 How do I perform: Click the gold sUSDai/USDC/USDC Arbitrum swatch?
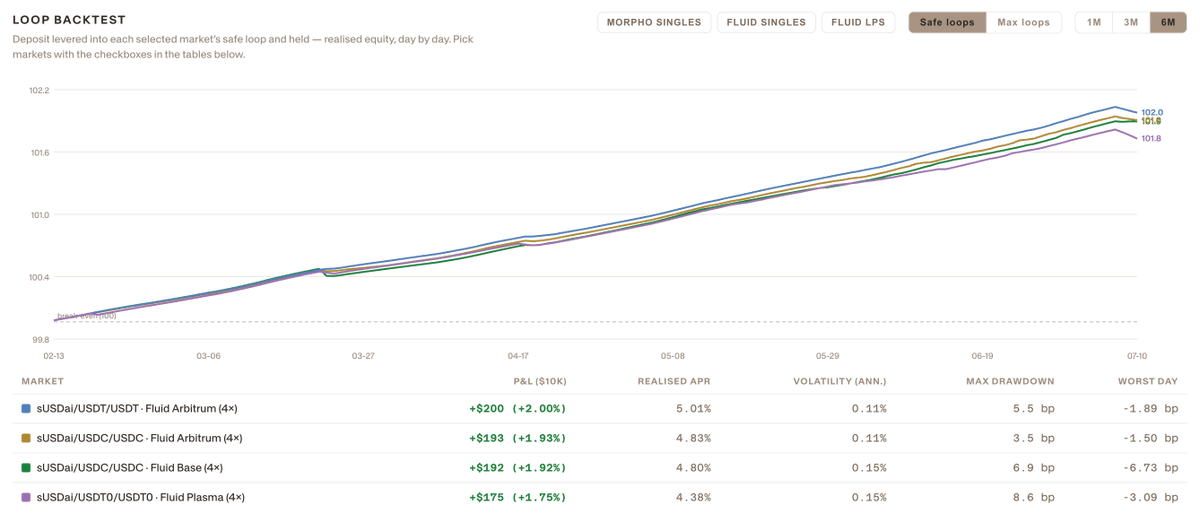click(x=26, y=438)
